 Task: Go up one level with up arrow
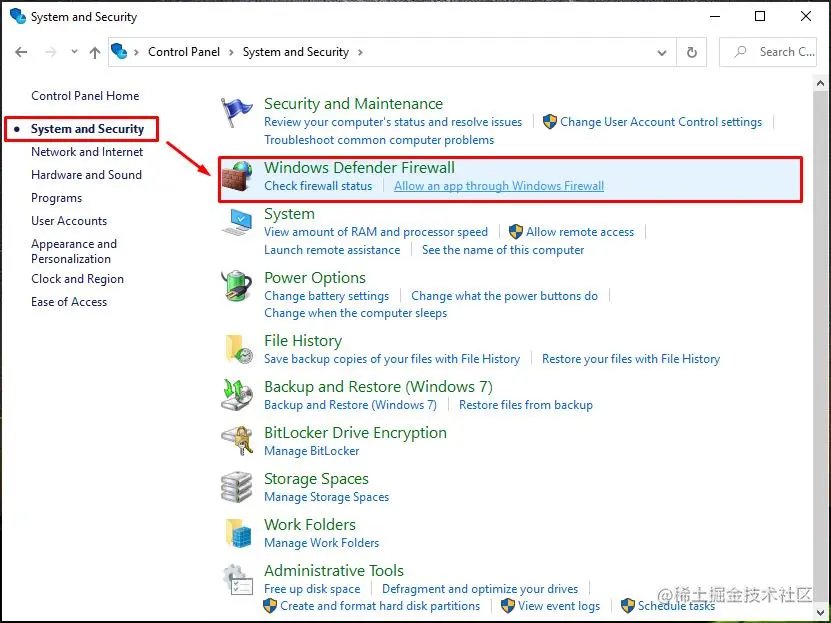pos(95,52)
